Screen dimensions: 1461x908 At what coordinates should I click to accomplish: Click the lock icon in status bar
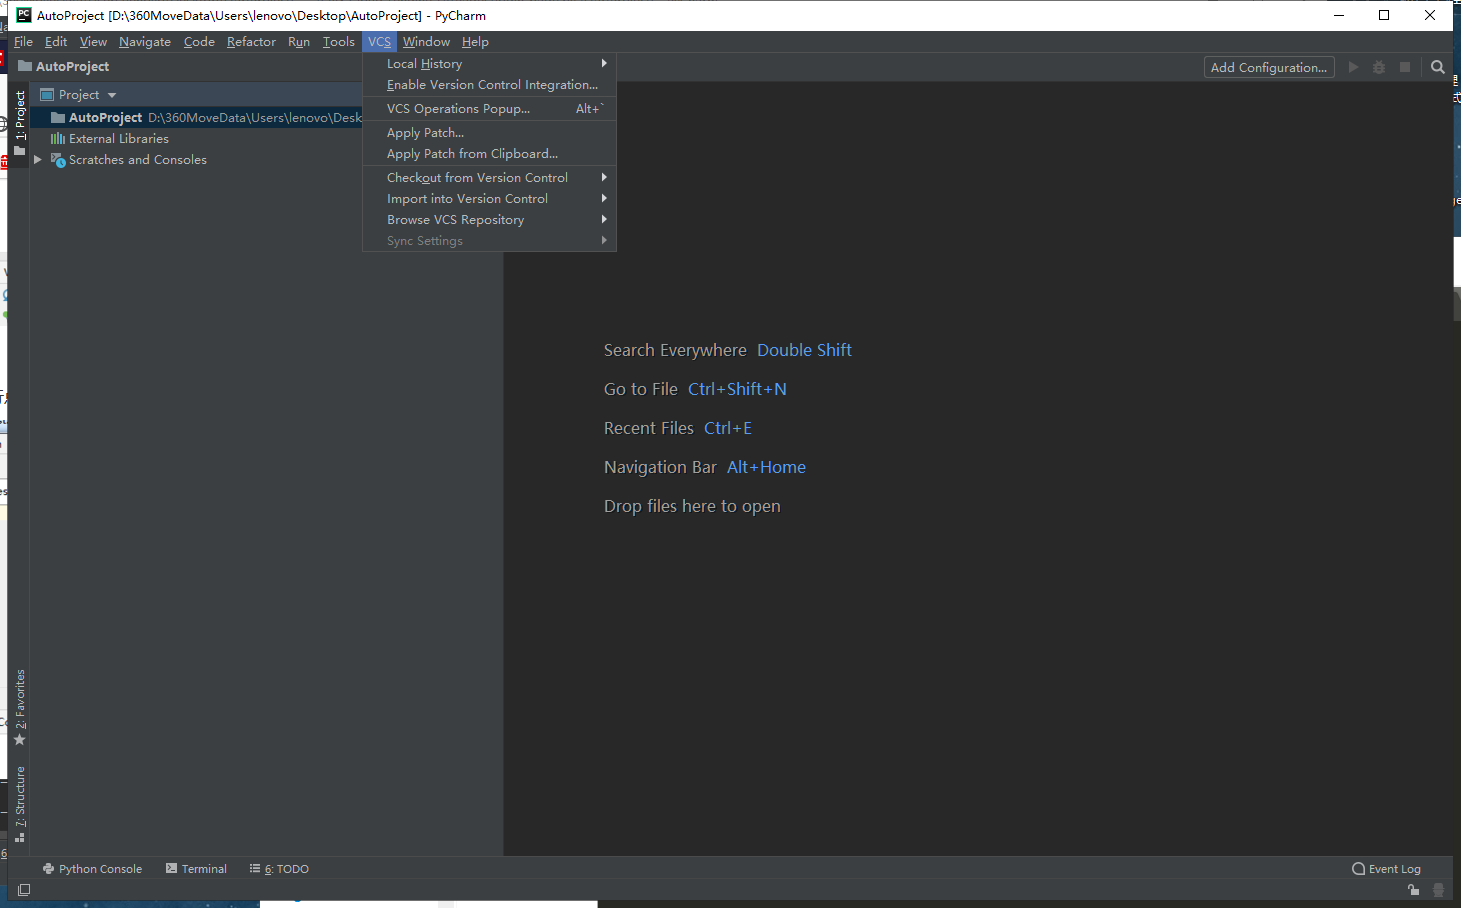[x=1413, y=889]
